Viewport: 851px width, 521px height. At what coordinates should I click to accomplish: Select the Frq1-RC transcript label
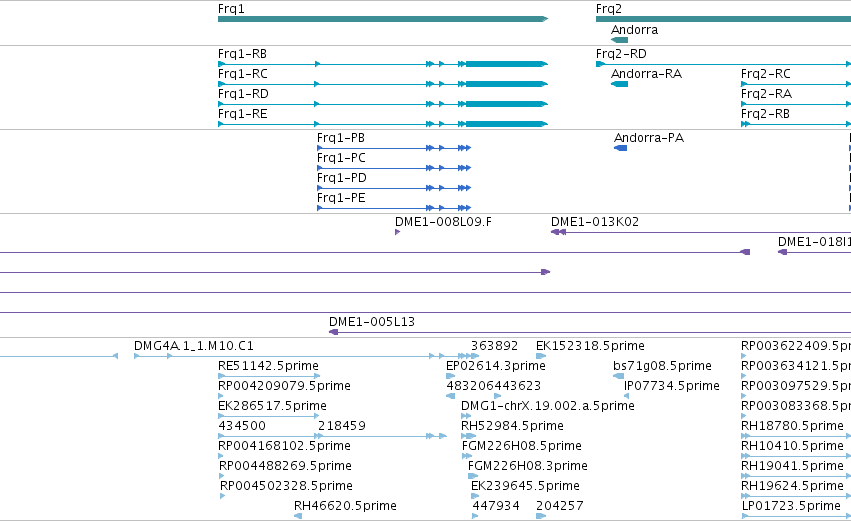coord(243,74)
